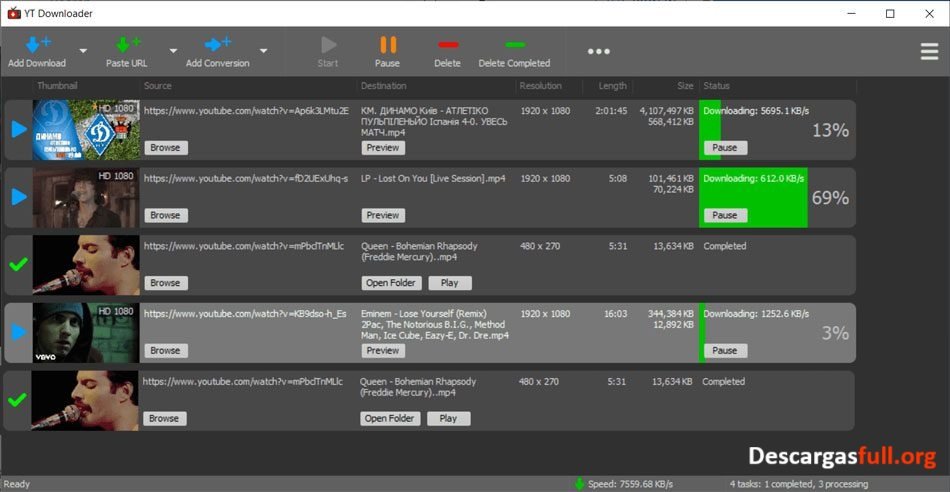
Task: Click Browse in the Eminem row
Action: click(x=166, y=350)
